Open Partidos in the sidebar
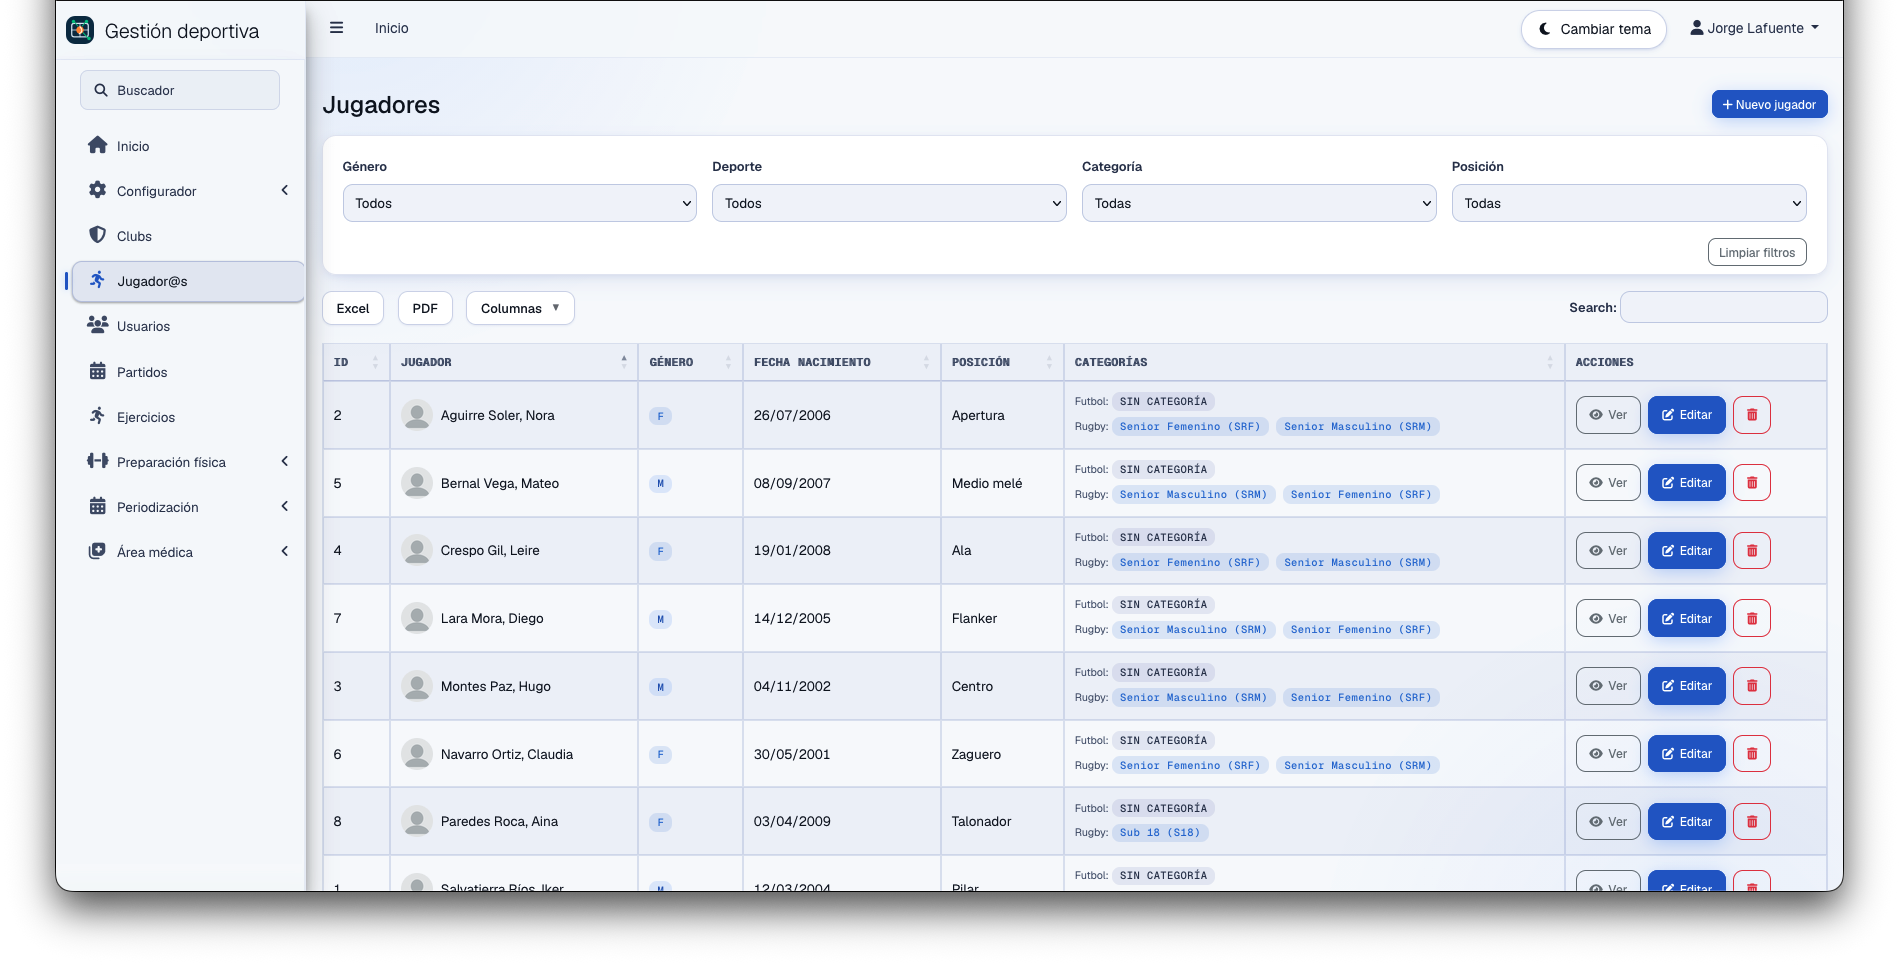Screen dimensions: 1899x965 click(188, 372)
